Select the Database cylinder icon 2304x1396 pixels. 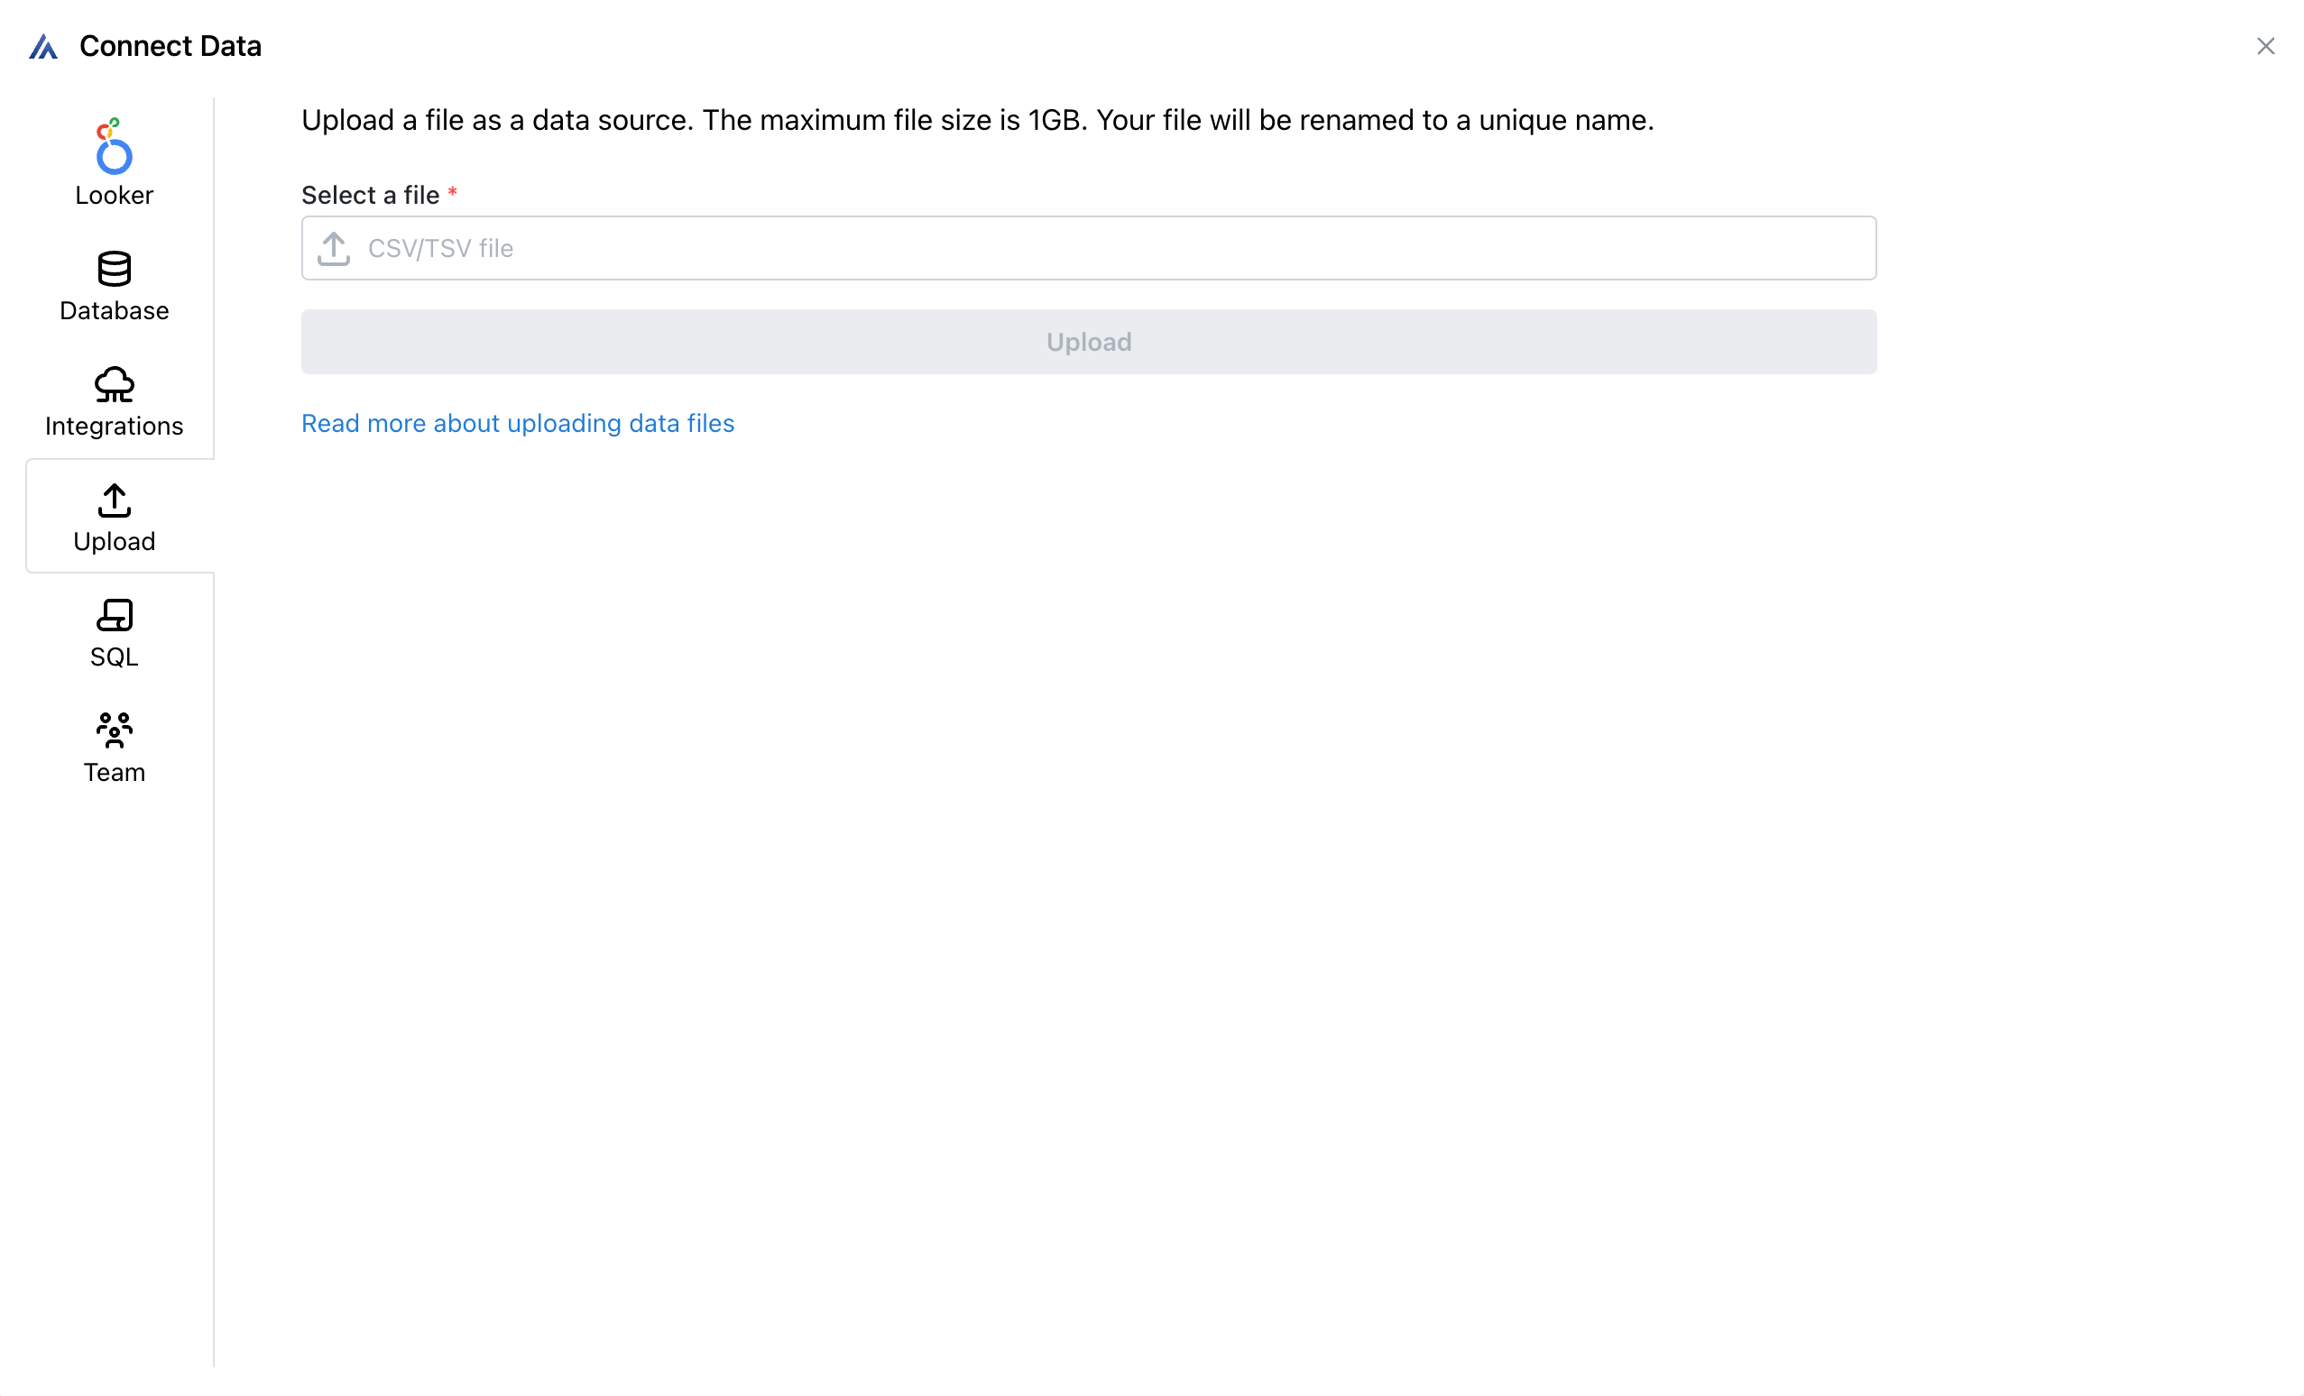click(x=114, y=268)
